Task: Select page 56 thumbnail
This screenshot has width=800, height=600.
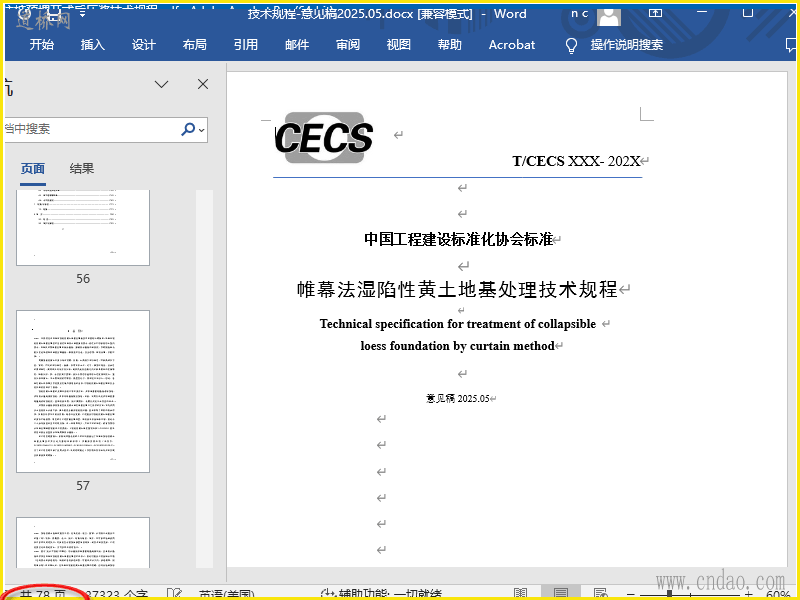Action: tap(83, 228)
